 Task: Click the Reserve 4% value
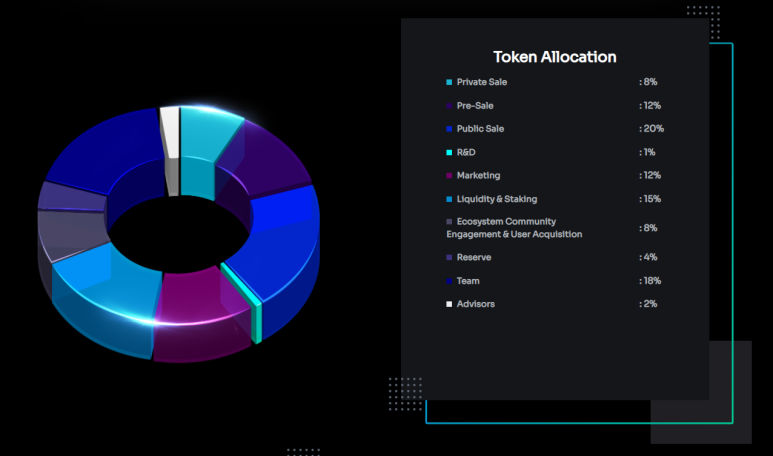point(648,257)
